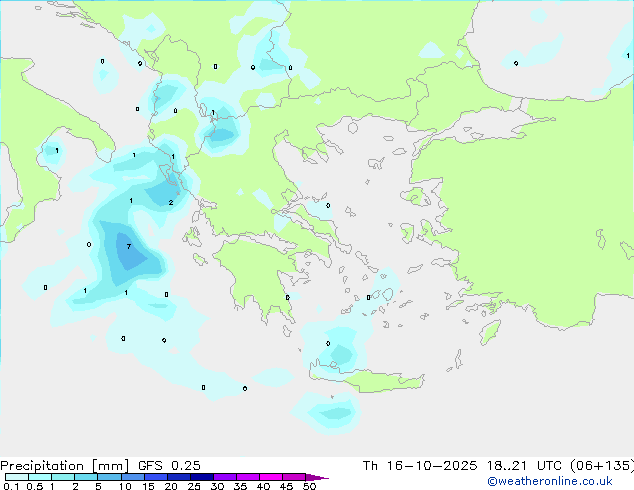The image size is (634, 490).
Task: Click the 'Th 16-10-2025' date text
Action: click(420, 466)
